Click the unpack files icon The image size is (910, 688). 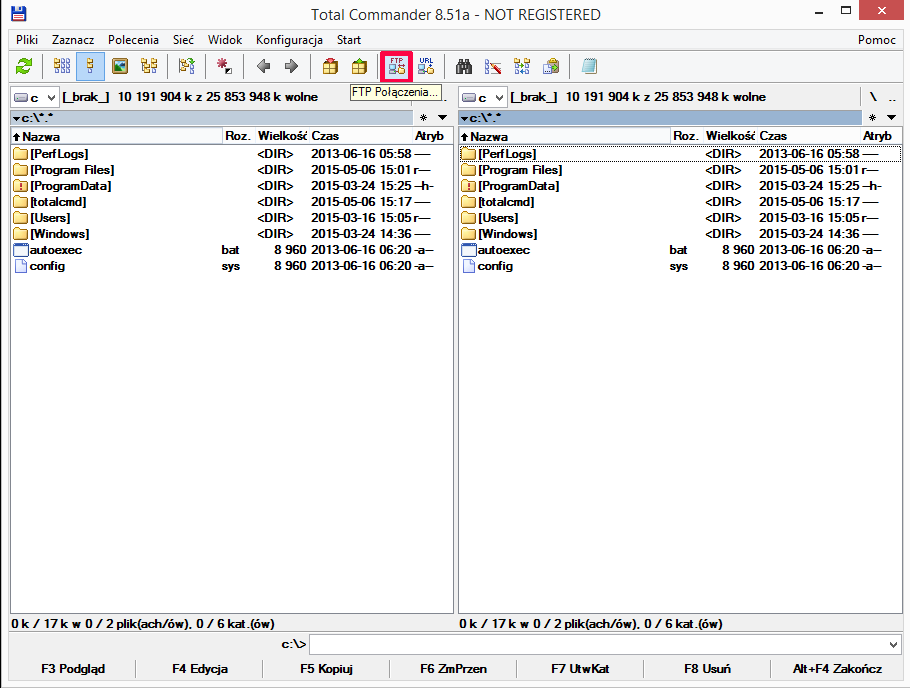[359, 66]
